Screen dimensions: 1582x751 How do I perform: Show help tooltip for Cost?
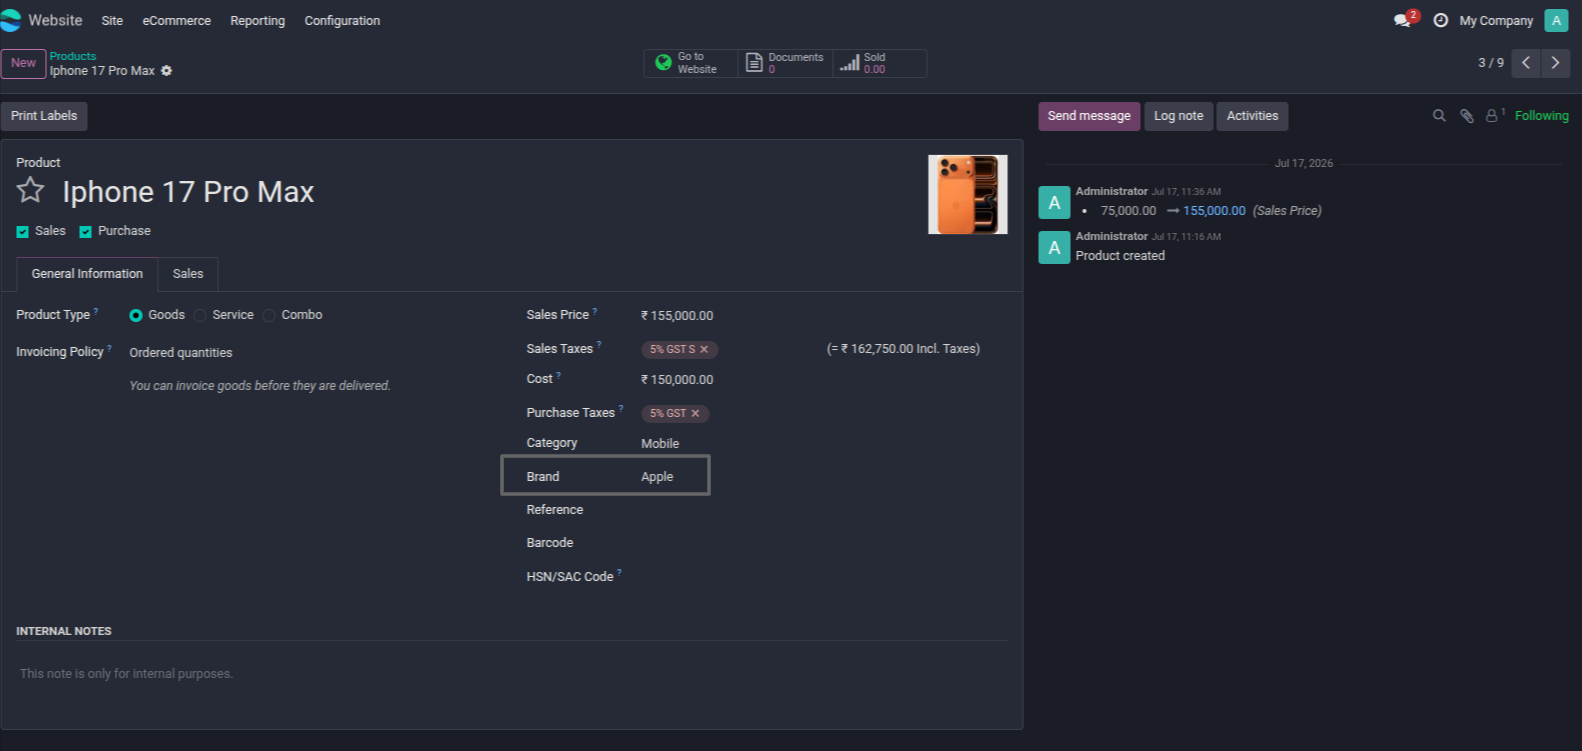pyautogui.click(x=558, y=375)
